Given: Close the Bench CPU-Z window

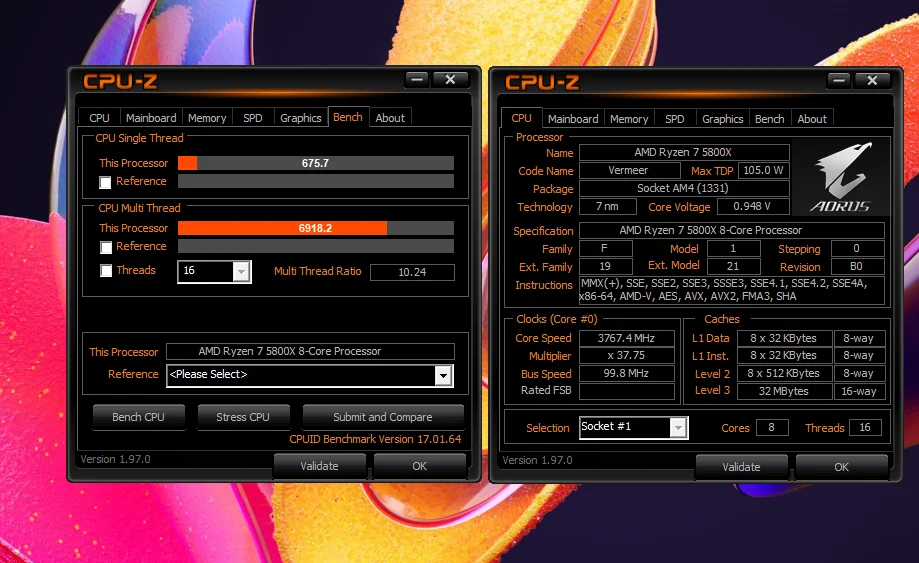Looking at the screenshot, I should point(450,79).
